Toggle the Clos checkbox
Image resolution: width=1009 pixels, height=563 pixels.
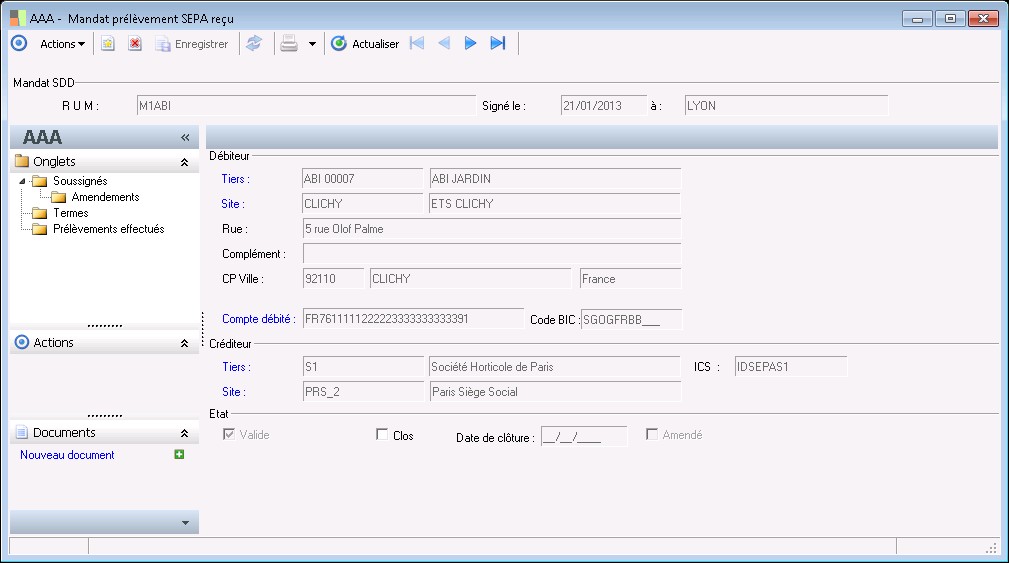[381, 435]
